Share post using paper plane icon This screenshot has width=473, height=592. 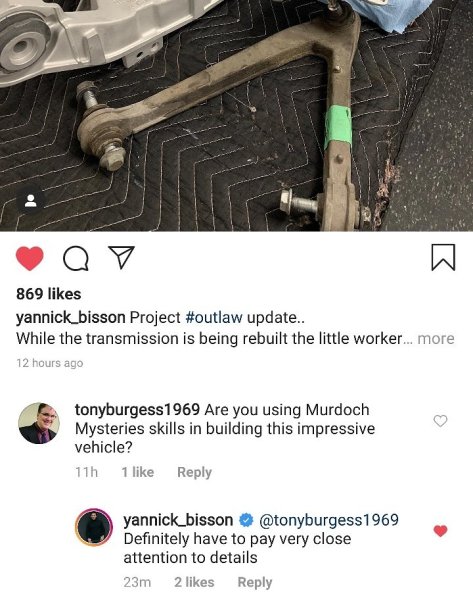coord(121,257)
